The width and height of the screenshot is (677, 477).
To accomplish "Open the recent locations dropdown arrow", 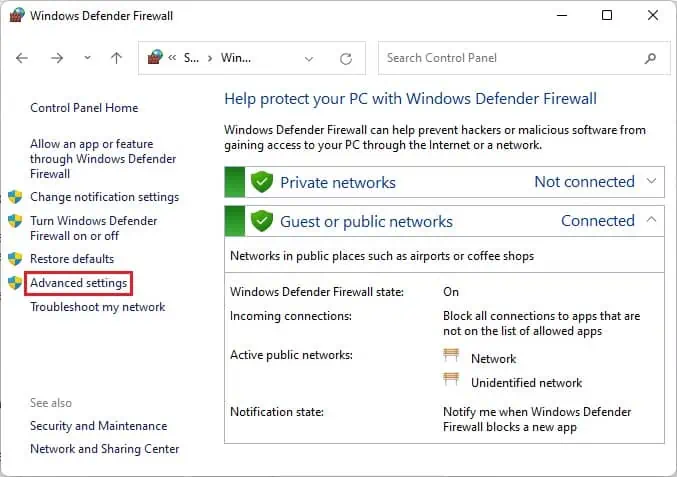I will tap(87, 58).
